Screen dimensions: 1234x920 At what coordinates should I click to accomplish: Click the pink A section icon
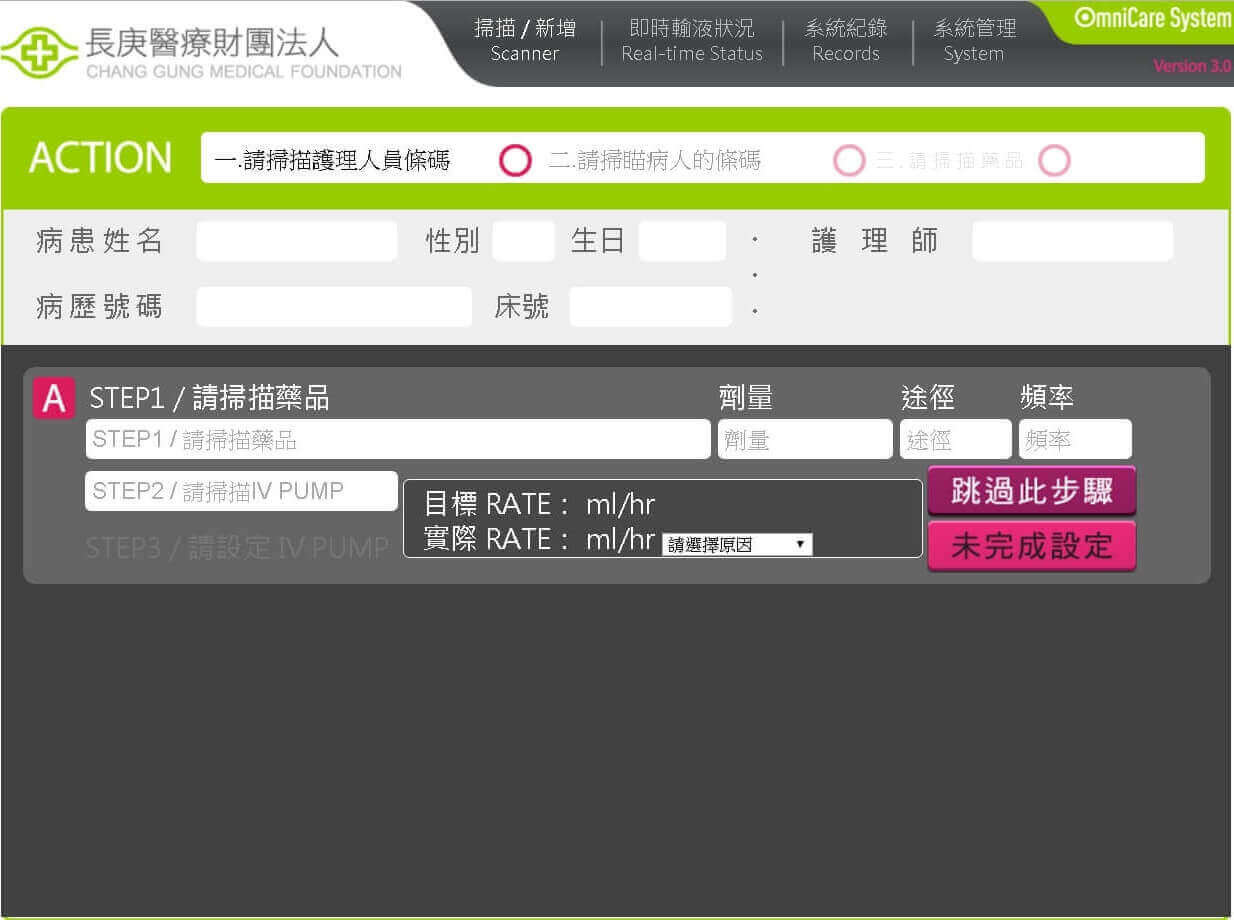(x=53, y=398)
